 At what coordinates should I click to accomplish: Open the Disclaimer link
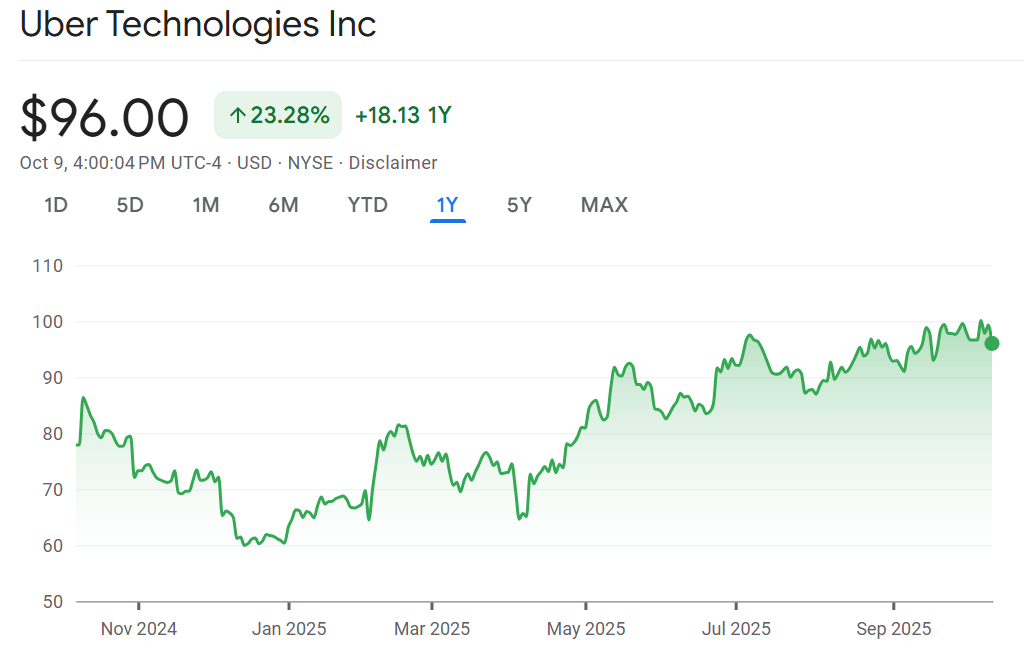(393, 163)
